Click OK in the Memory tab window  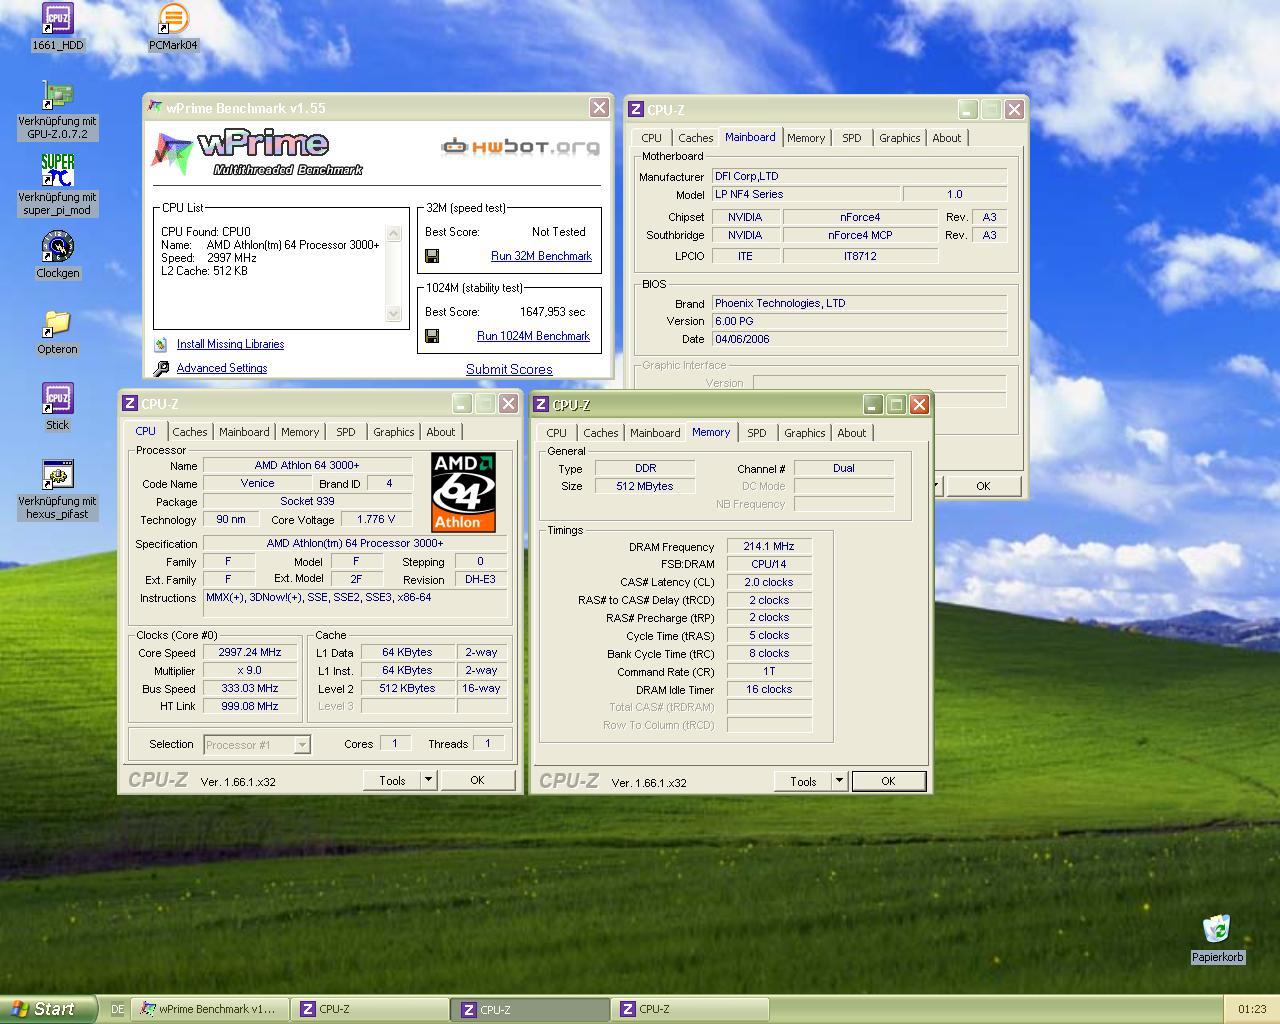[x=888, y=781]
